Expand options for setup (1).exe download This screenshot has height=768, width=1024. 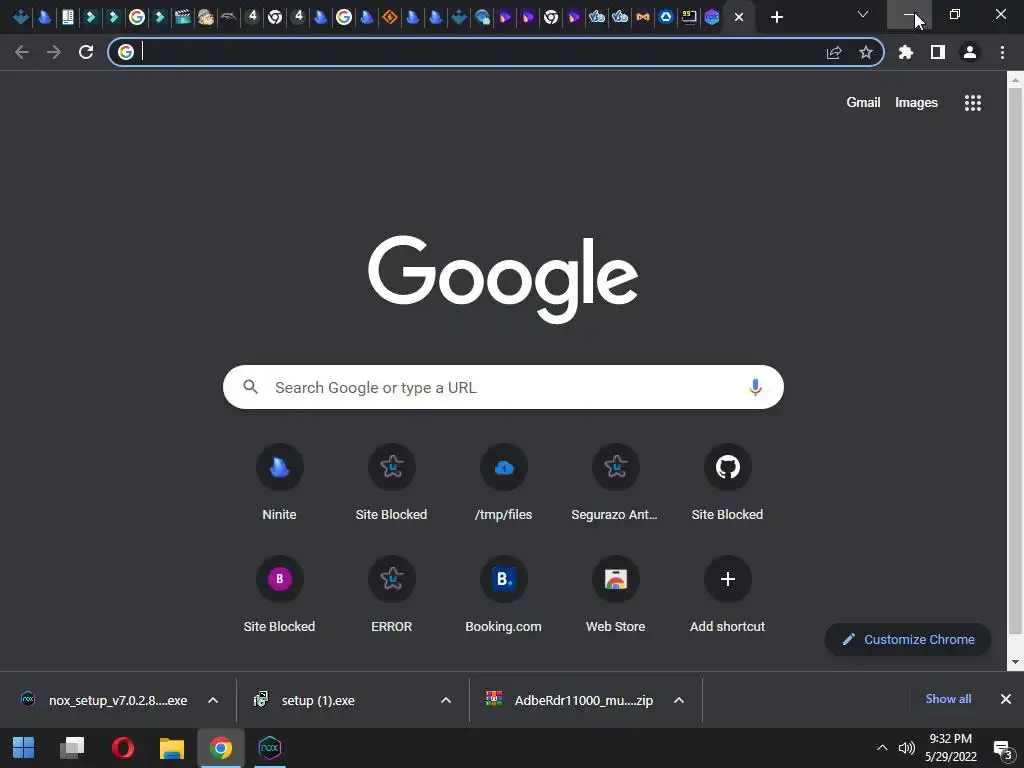(446, 700)
